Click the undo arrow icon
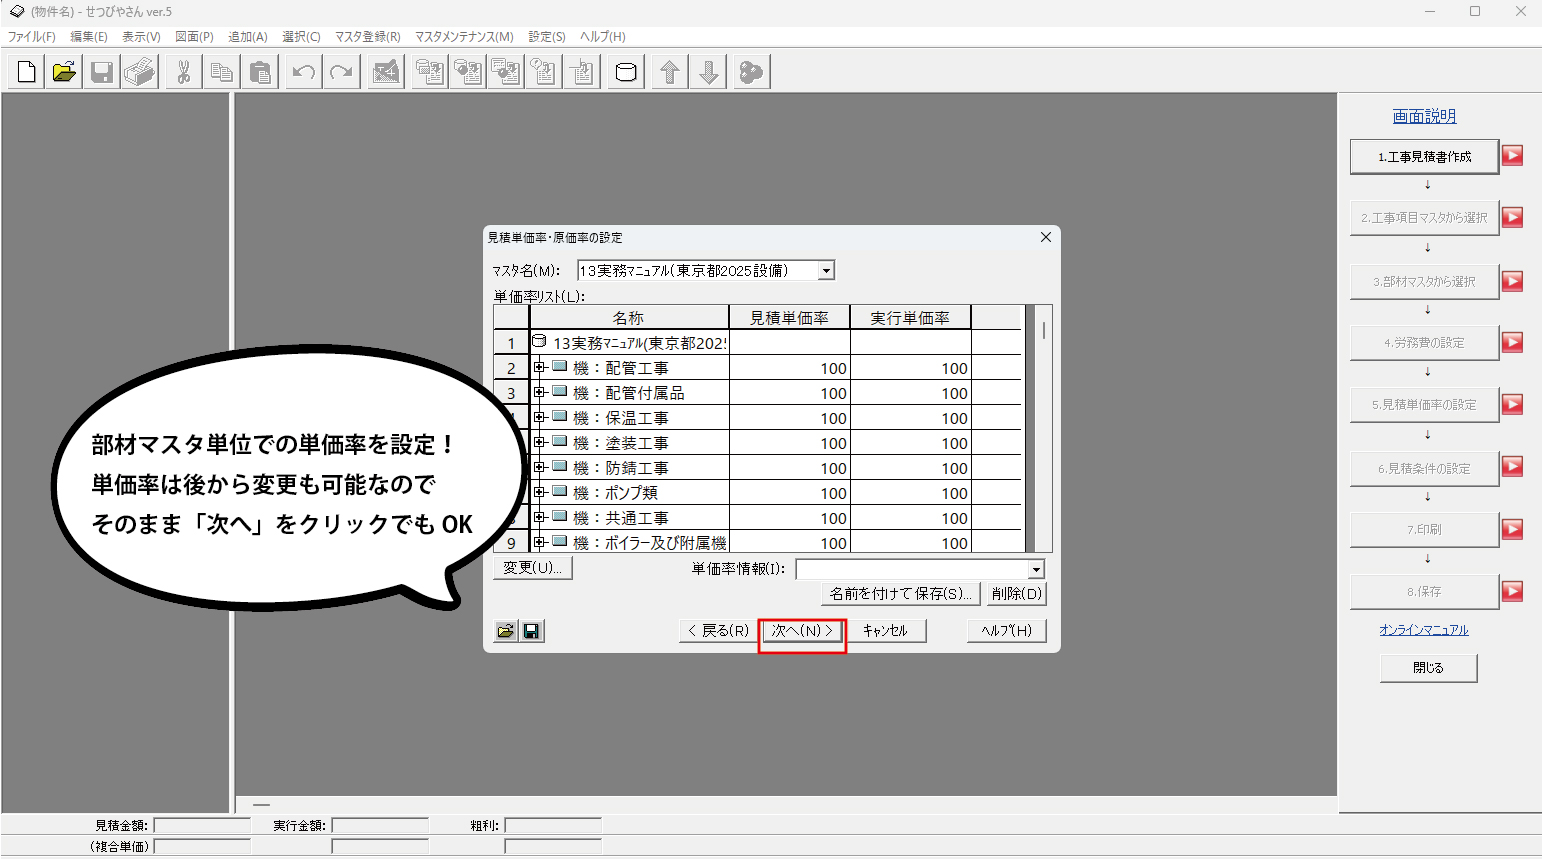This screenshot has width=1542, height=861. pyautogui.click(x=304, y=72)
